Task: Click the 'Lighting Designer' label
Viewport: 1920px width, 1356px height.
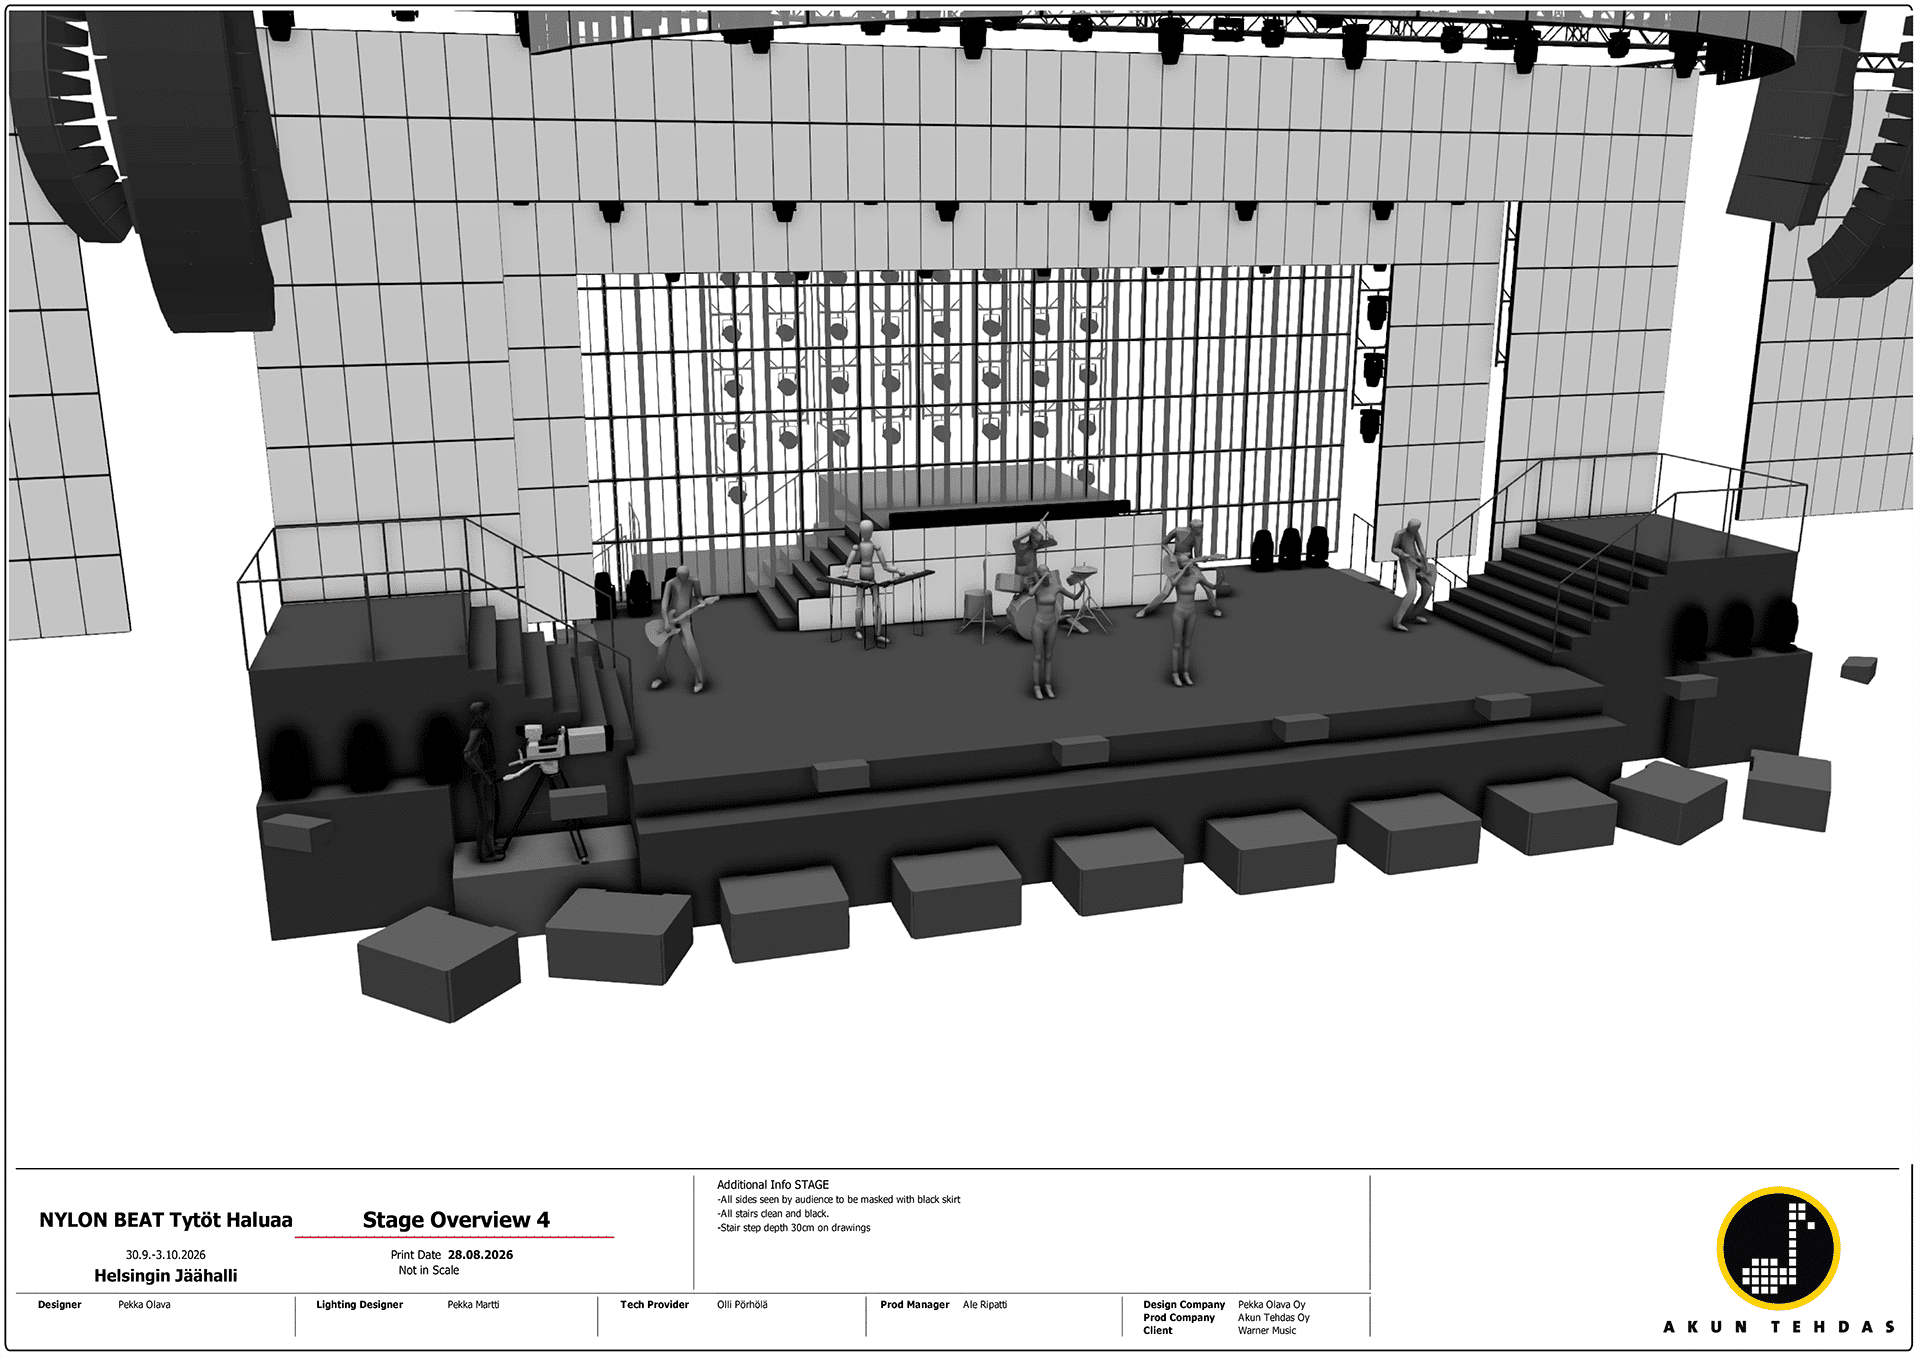Action: click(x=359, y=1305)
